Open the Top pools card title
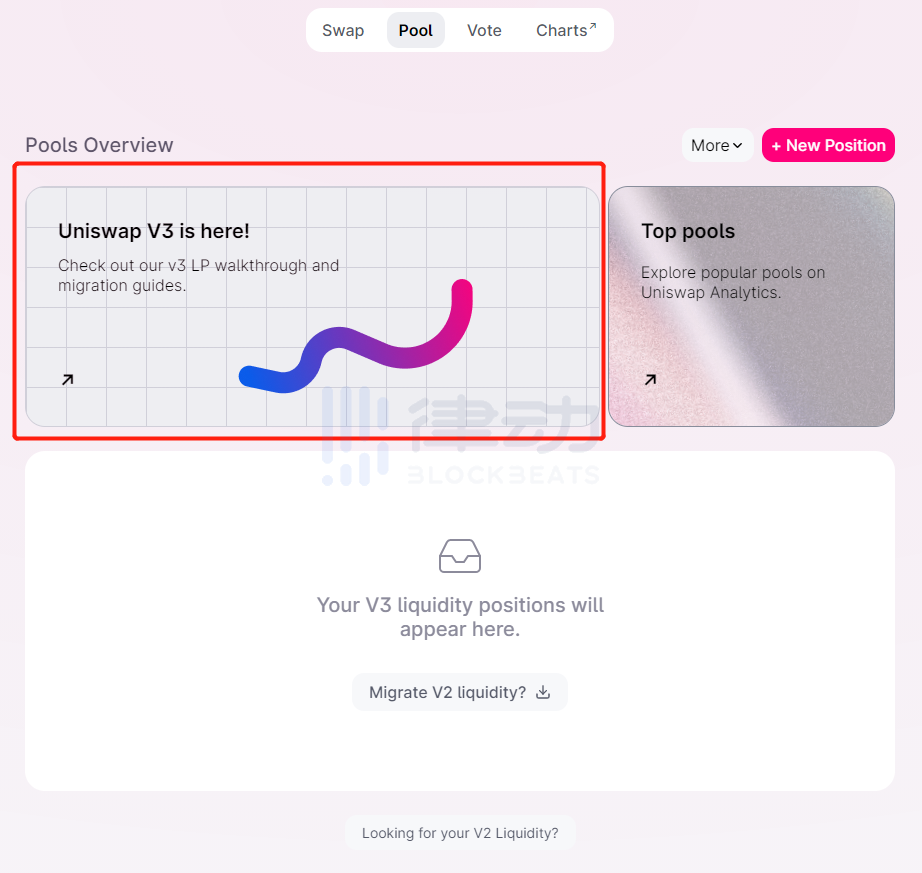This screenshot has height=873, width=922. tap(688, 231)
